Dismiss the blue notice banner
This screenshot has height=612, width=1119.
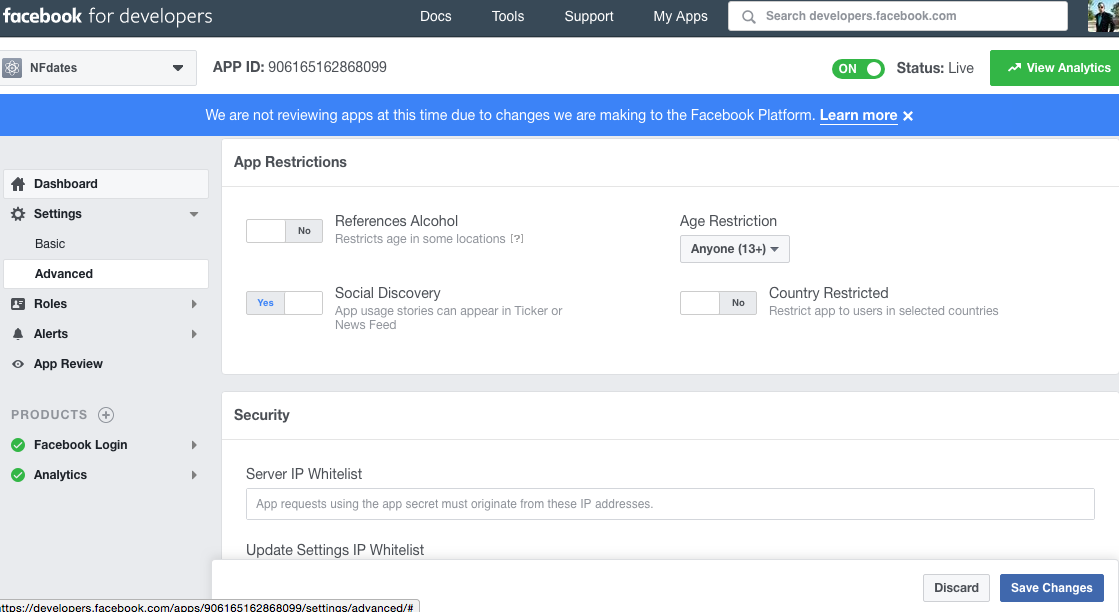[x=908, y=116]
